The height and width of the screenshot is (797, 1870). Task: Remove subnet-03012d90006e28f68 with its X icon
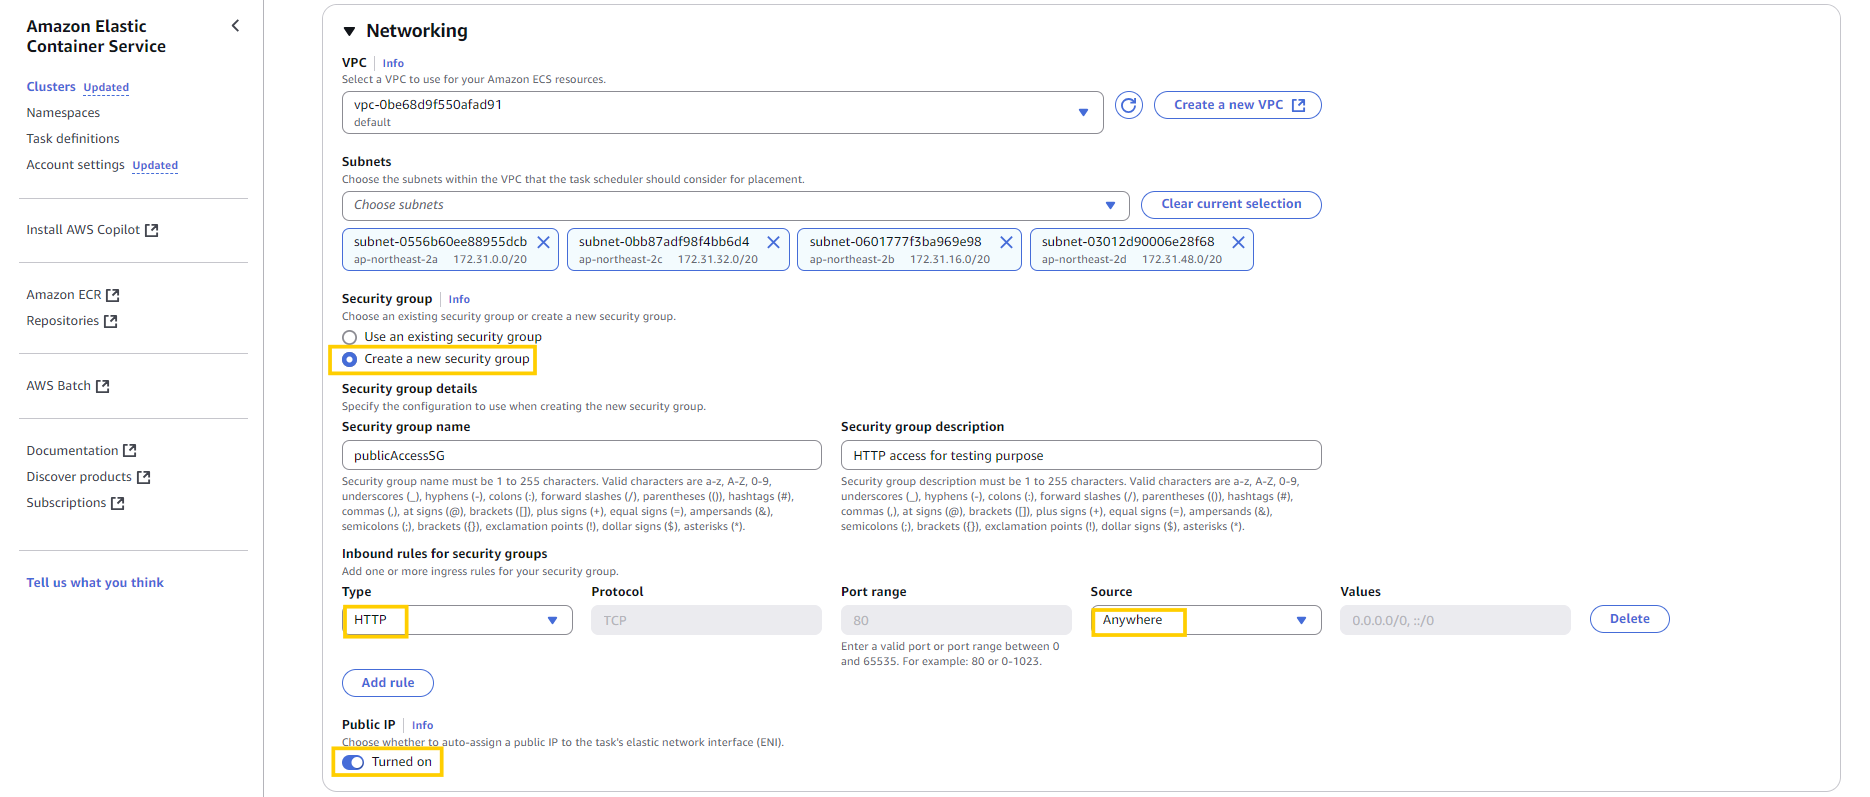pos(1238,242)
